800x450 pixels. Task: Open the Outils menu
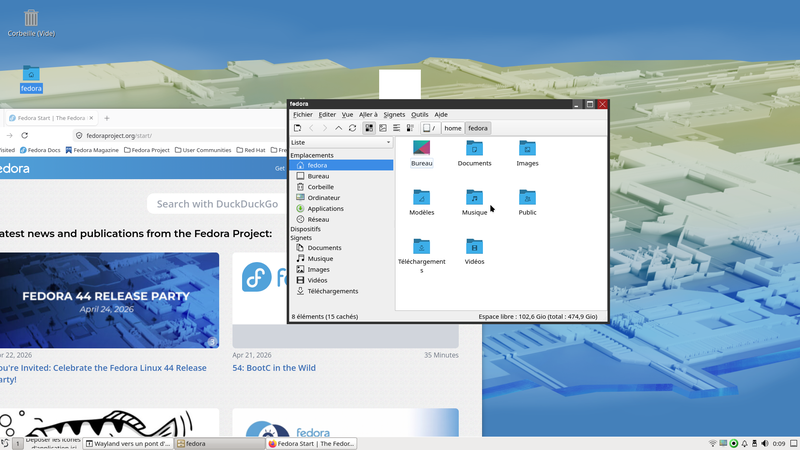point(419,114)
